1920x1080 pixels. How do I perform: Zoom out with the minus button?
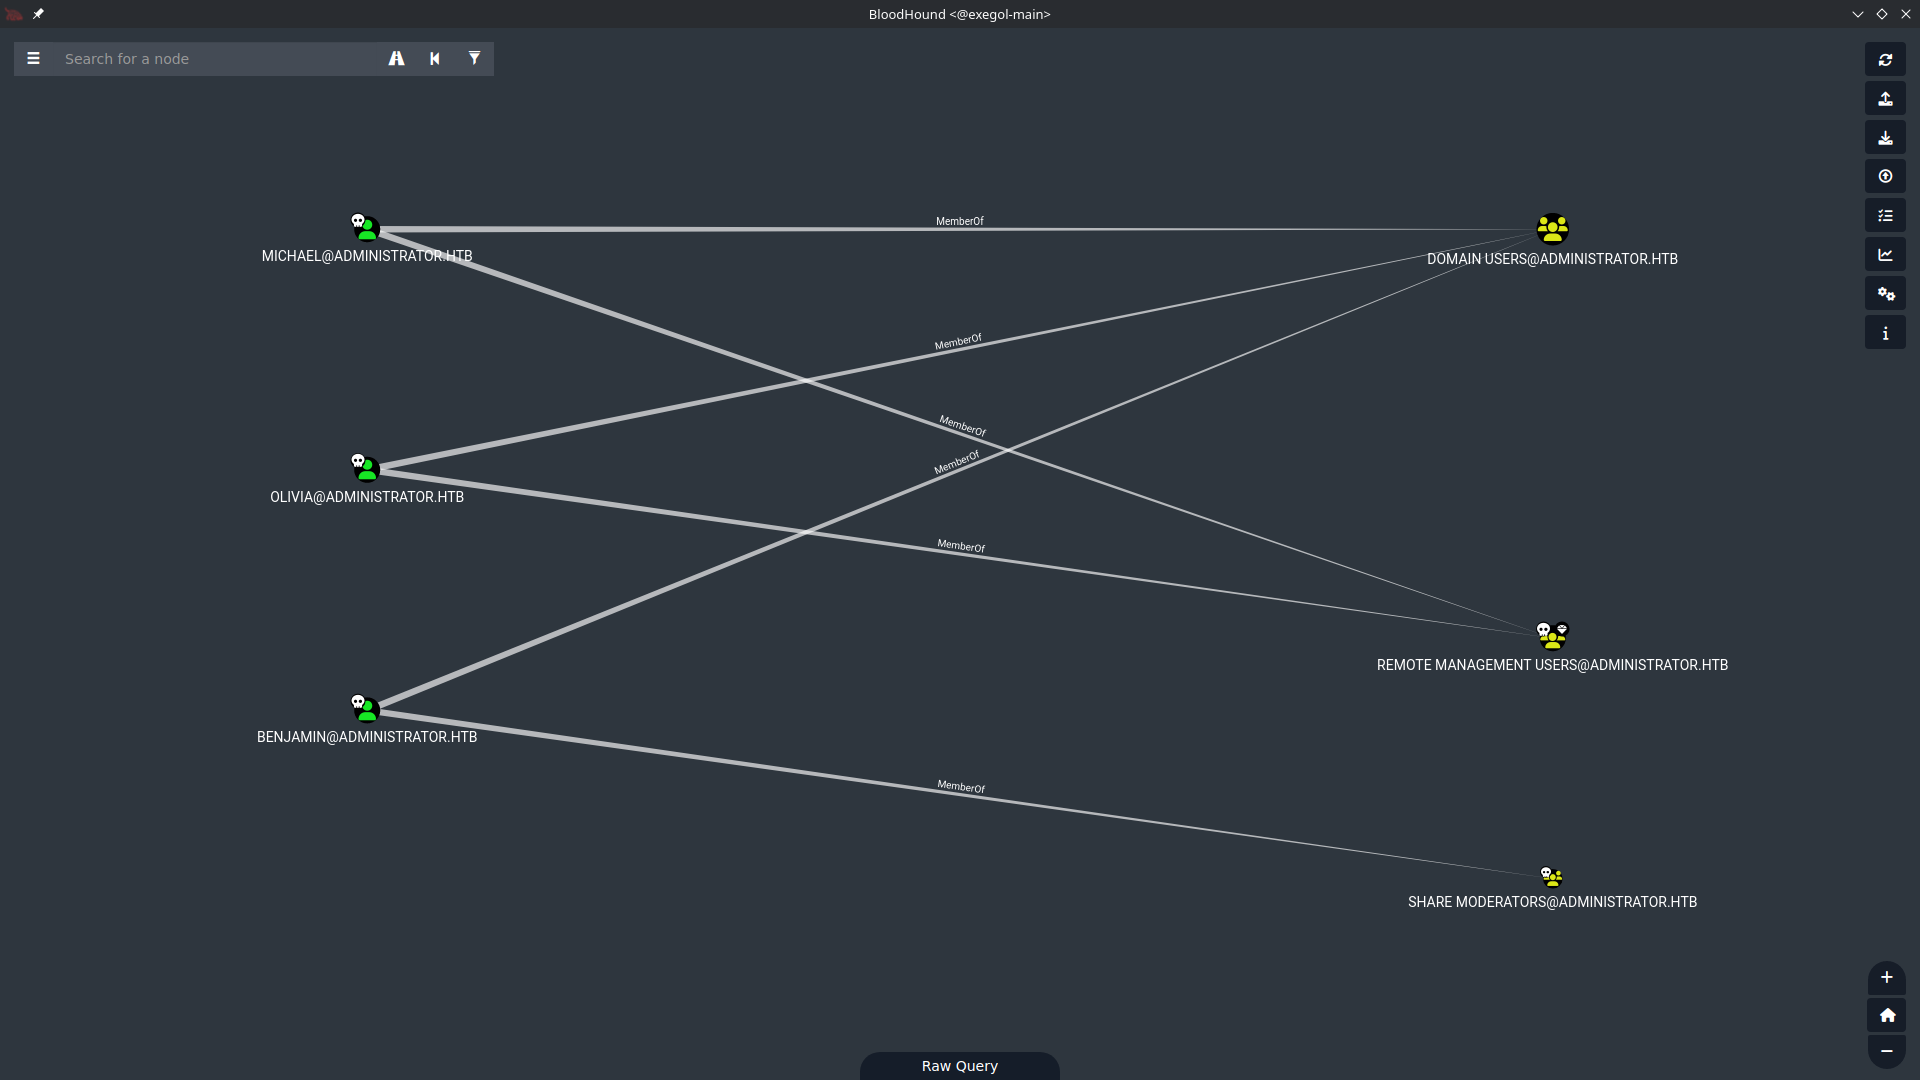click(x=1886, y=1051)
